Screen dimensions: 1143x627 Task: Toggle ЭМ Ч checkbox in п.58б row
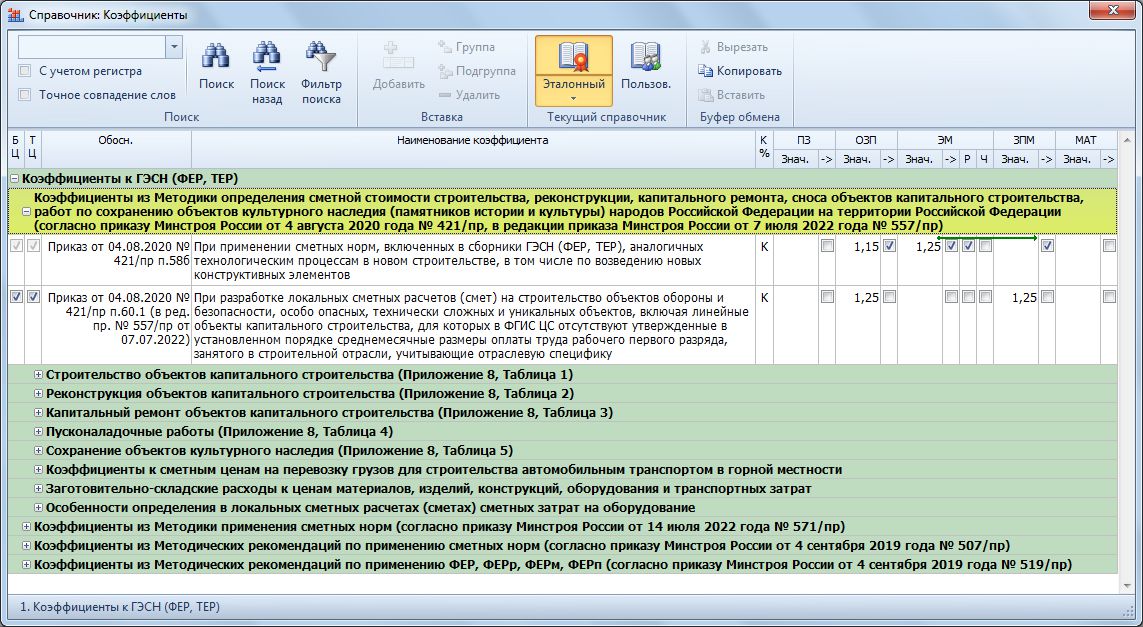(985, 246)
